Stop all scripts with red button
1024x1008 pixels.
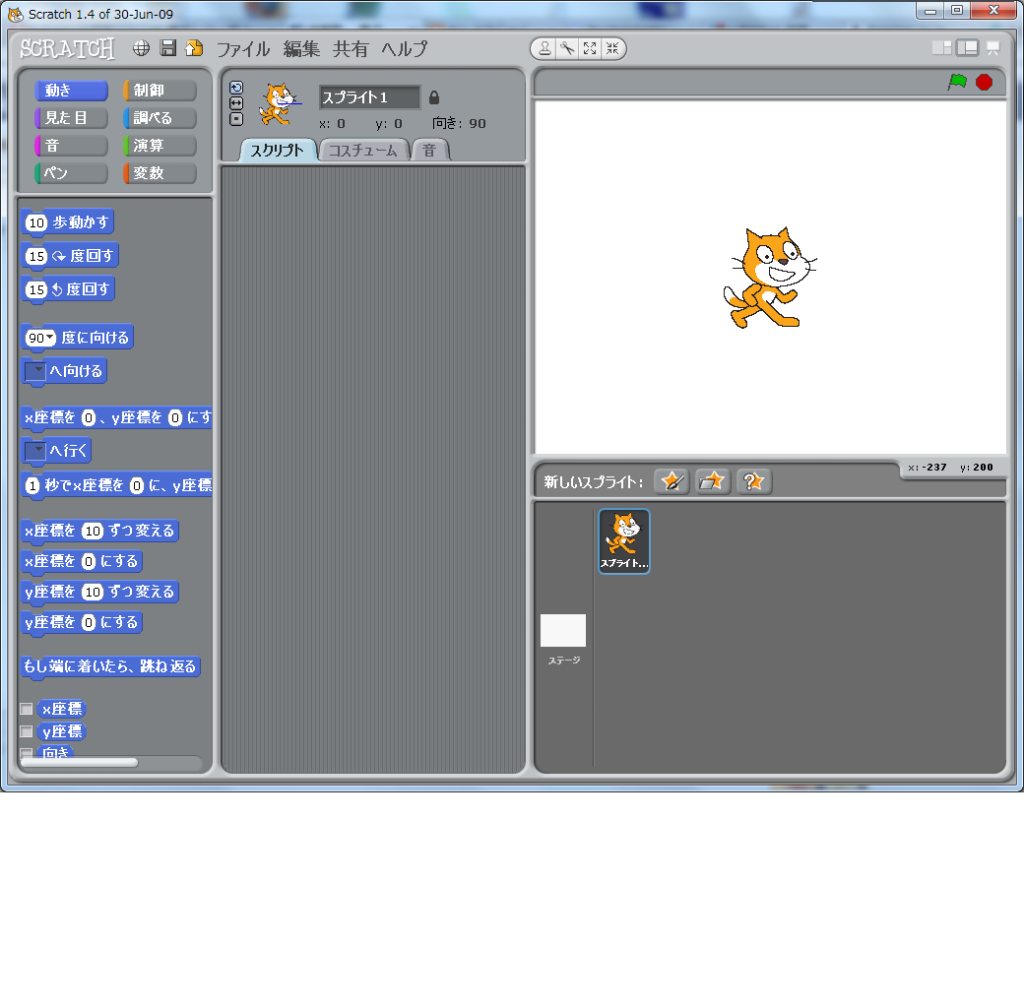984,82
